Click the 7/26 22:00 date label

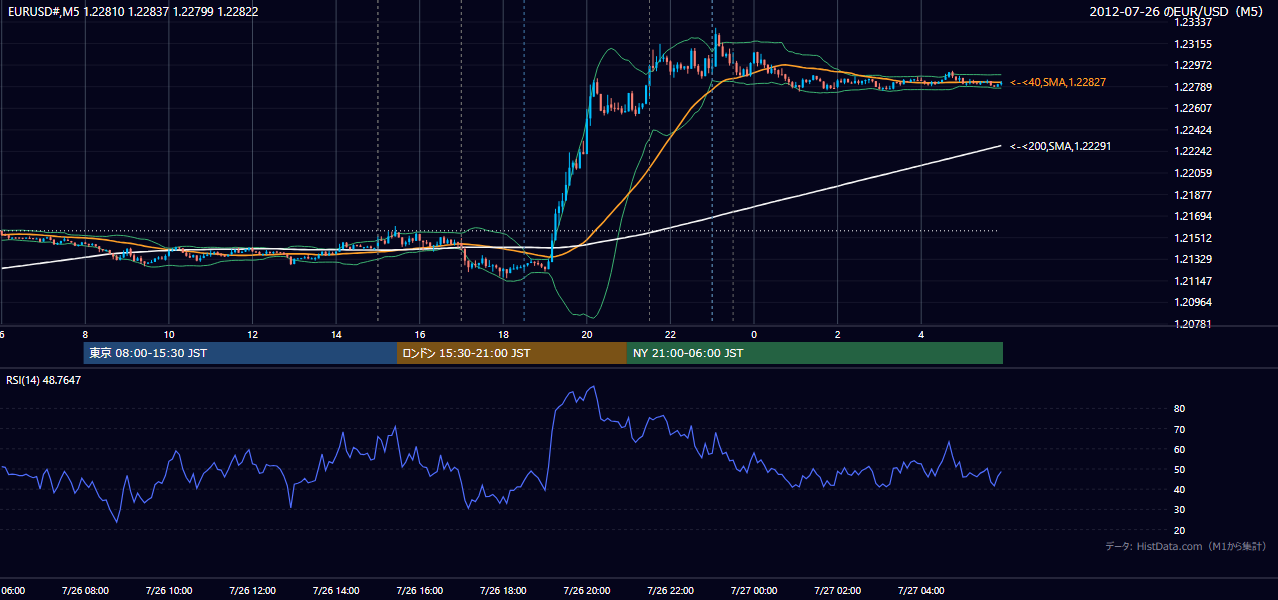pyautogui.click(x=670, y=591)
